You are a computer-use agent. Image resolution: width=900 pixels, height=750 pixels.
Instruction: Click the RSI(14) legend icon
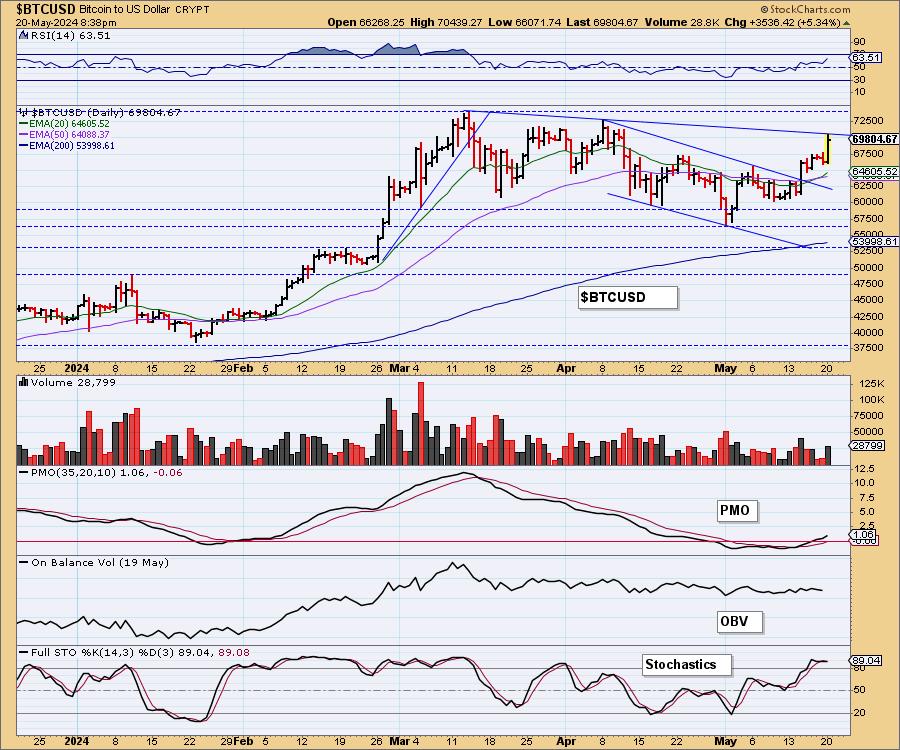tap(24, 36)
